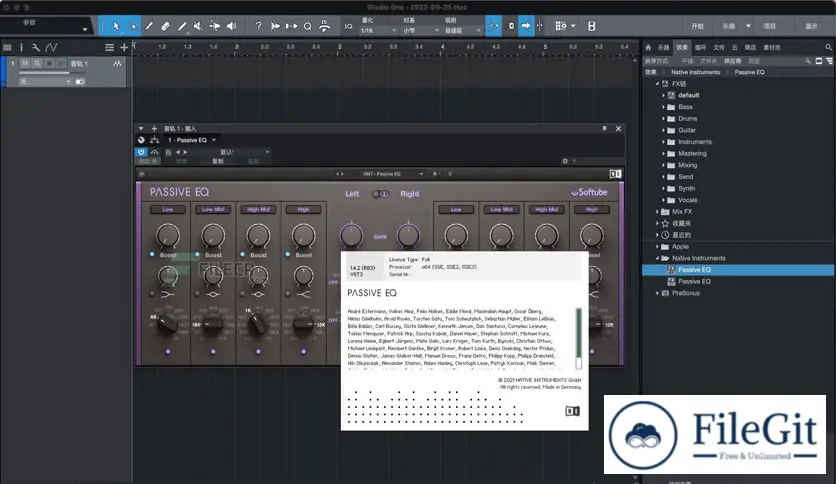Solo track 1 with S button
836x484 pixels.
(37, 63)
